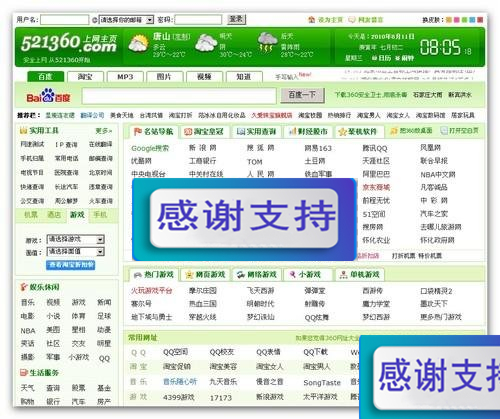
Task: Open the 面值 value dropdown
Action: pyautogui.click(x=76, y=251)
